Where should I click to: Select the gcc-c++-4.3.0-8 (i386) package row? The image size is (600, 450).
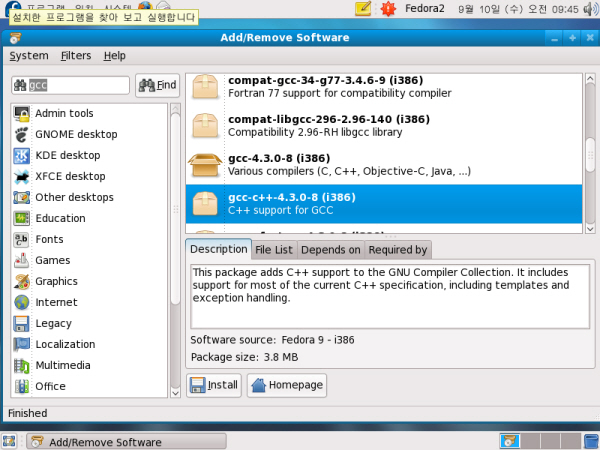pos(384,204)
